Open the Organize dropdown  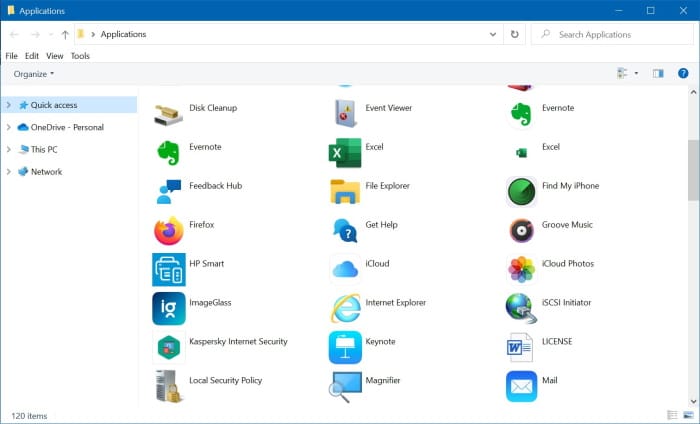[33, 74]
